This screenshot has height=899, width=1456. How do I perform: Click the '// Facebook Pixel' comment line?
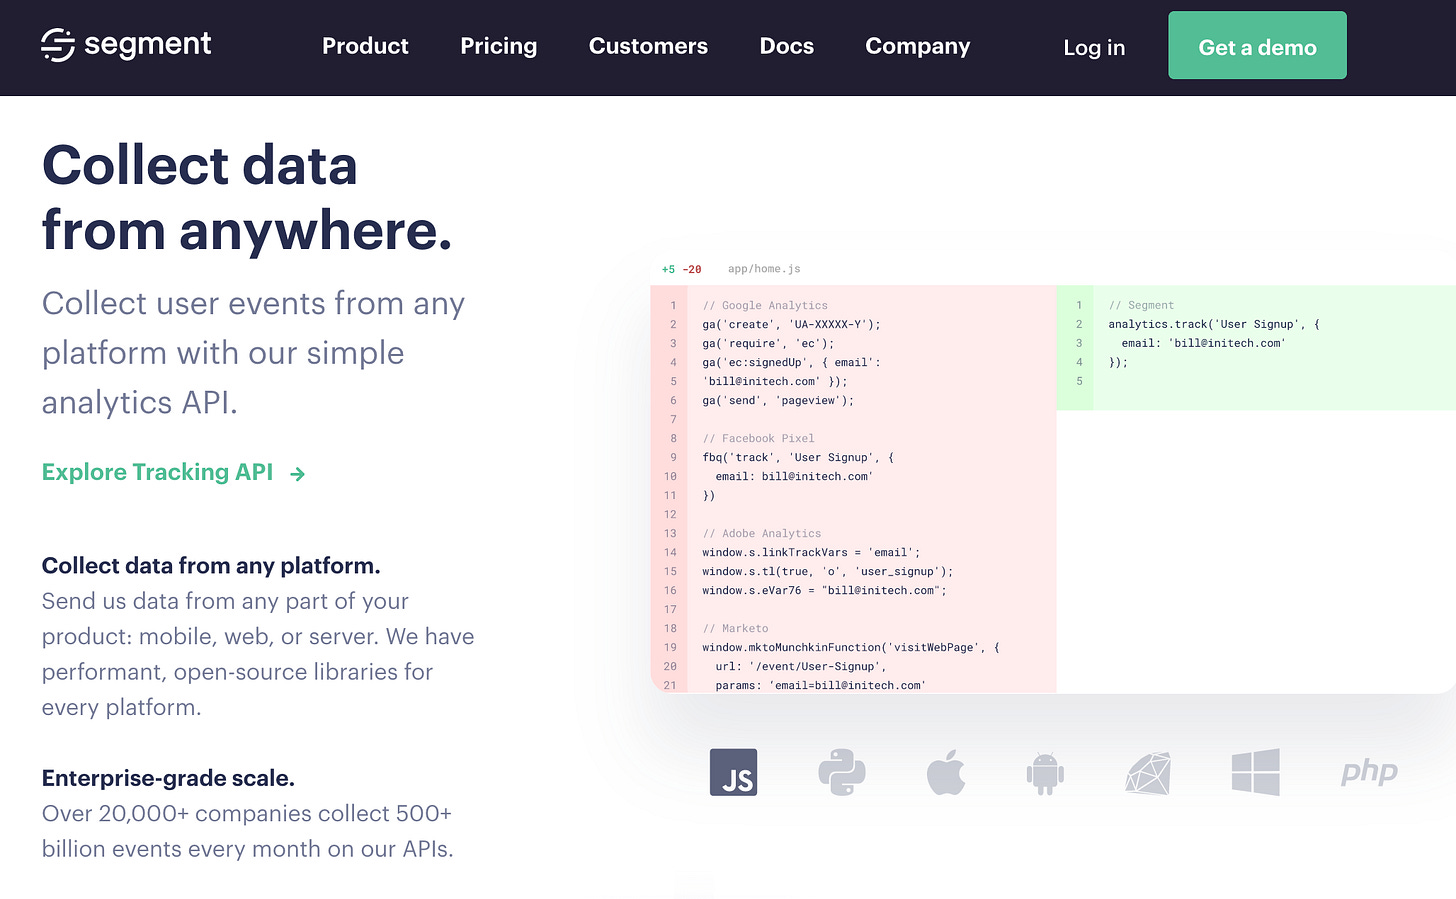point(758,438)
